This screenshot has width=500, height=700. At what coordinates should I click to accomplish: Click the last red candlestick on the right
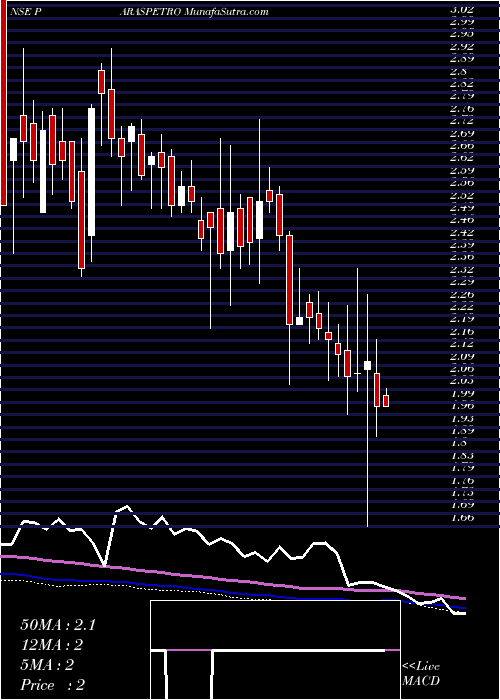point(386,400)
